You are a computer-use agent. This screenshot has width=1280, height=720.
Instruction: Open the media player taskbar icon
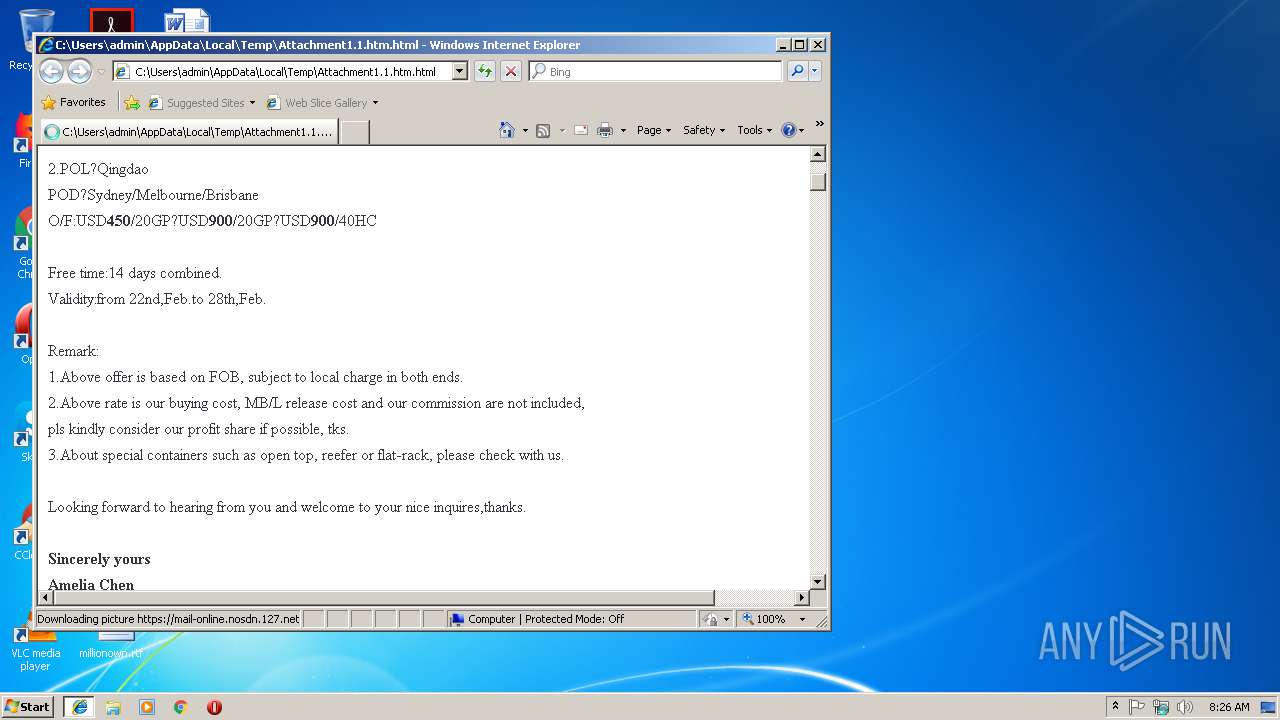coord(147,707)
